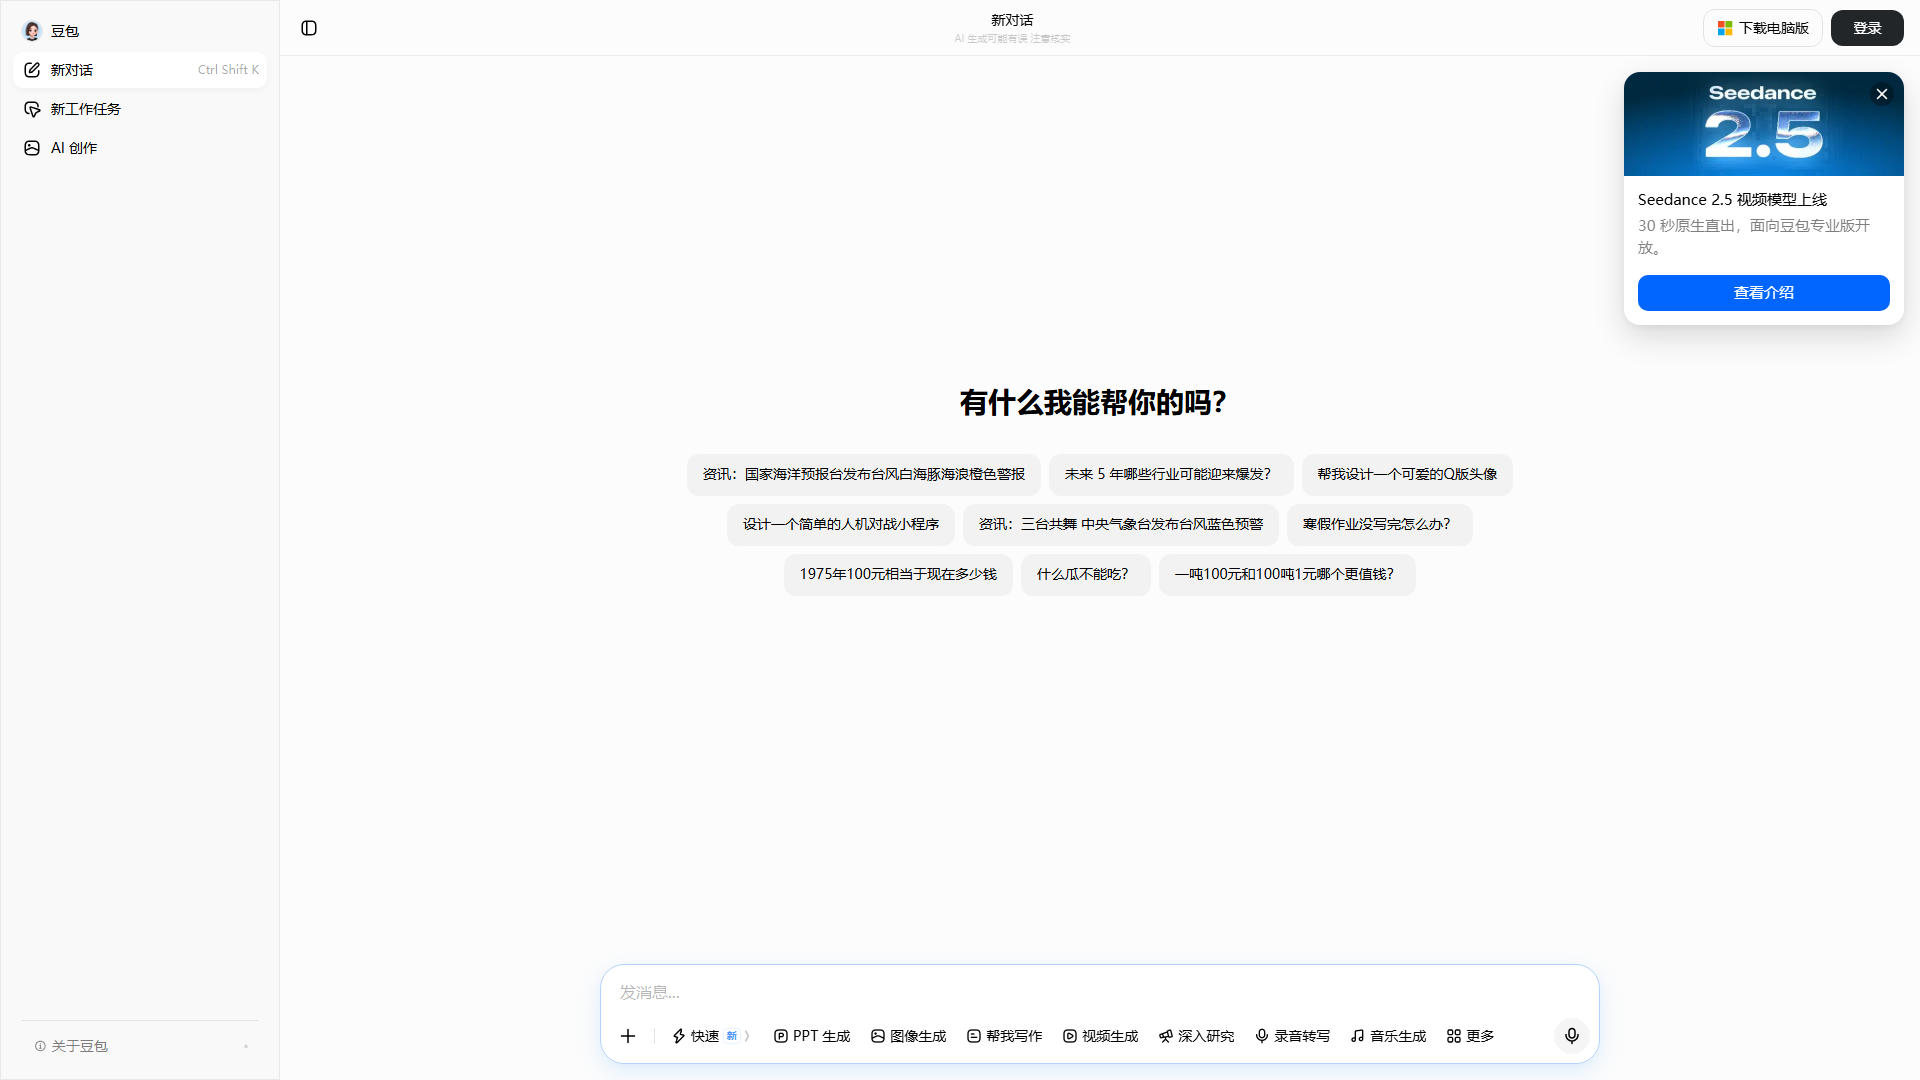The height and width of the screenshot is (1080, 1920).
Task: Select 录音转写 tool
Action: [x=1292, y=1036]
